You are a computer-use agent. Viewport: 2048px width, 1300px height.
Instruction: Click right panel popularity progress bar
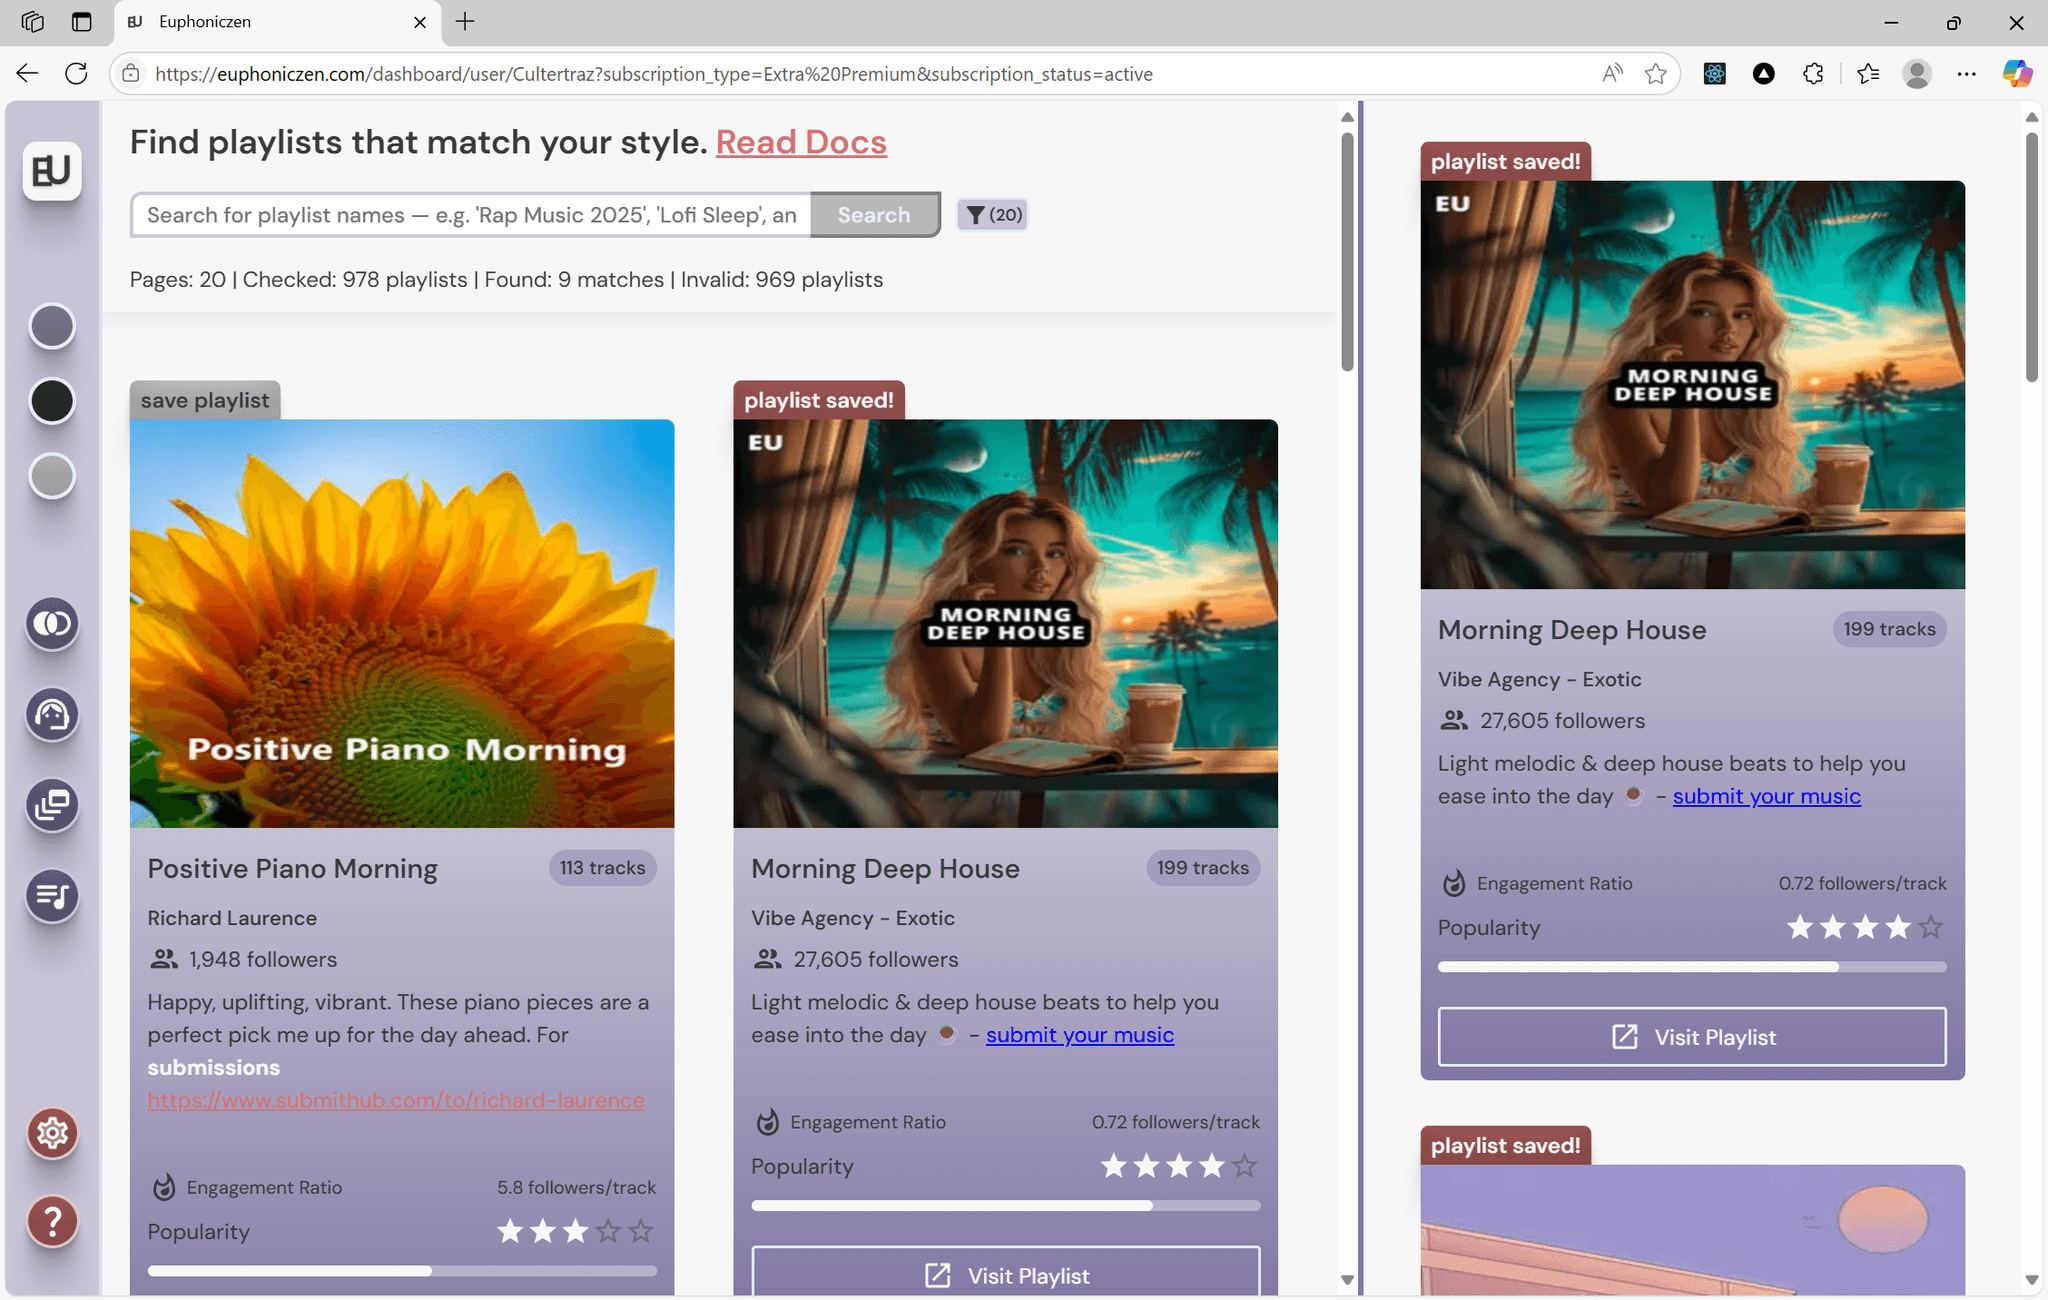point(1692,967)
